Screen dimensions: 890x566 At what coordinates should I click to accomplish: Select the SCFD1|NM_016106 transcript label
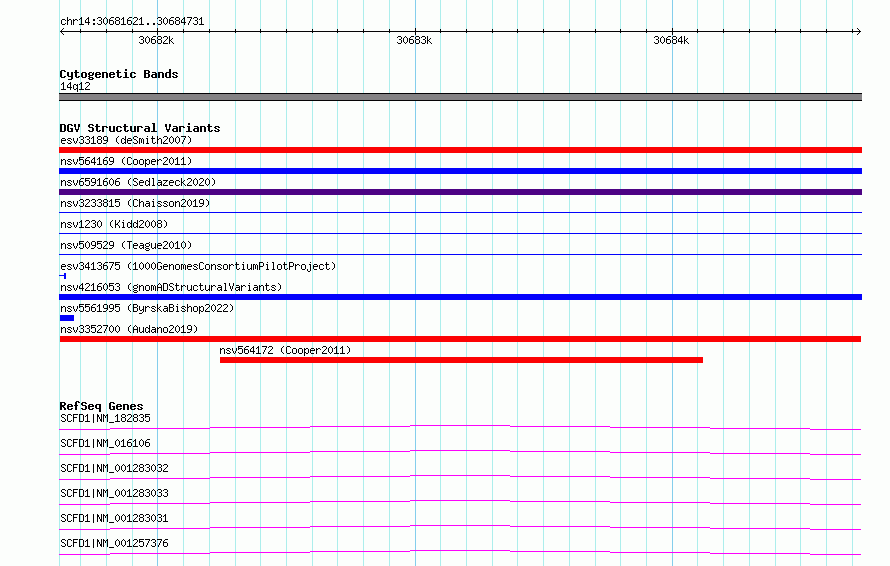click(105, 443)
